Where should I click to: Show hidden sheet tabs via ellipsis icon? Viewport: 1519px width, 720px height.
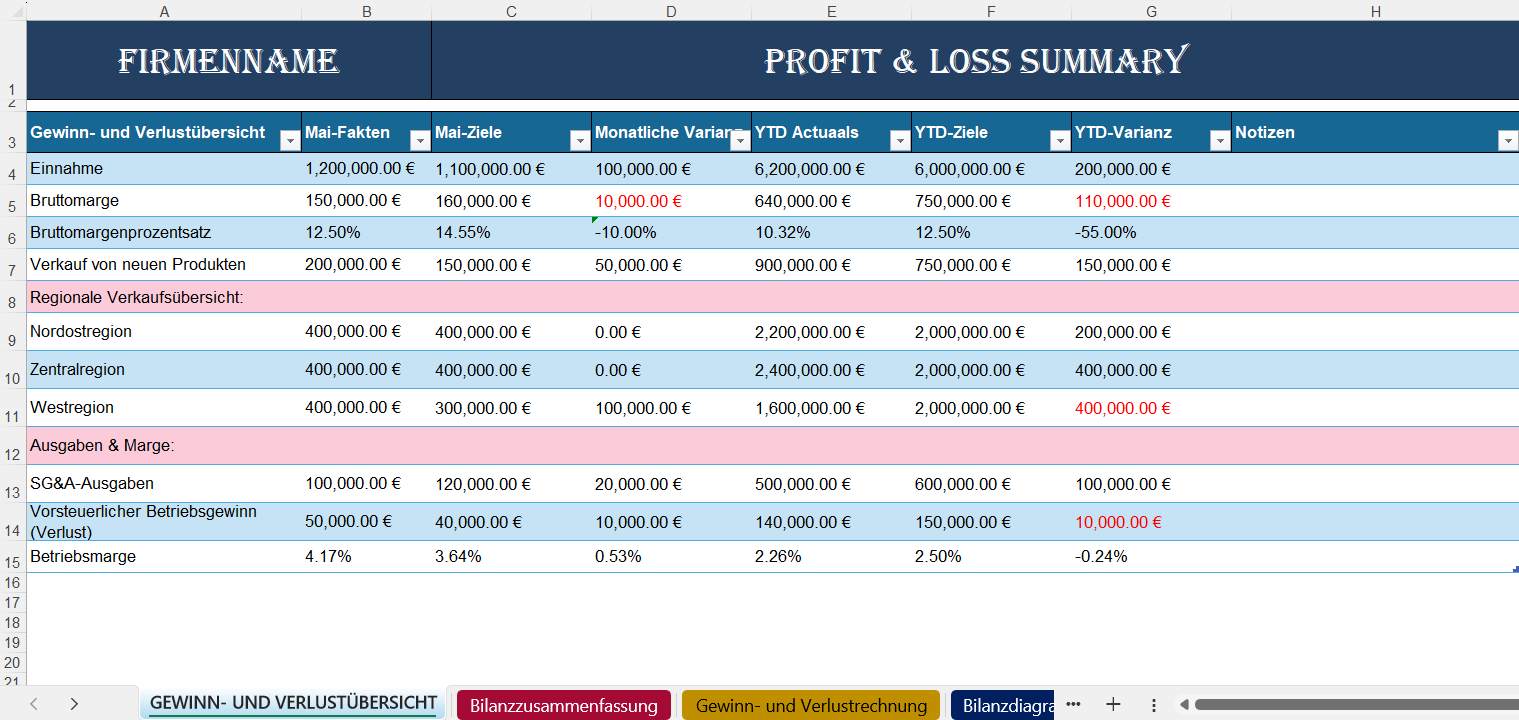[x=1073, y=704]
